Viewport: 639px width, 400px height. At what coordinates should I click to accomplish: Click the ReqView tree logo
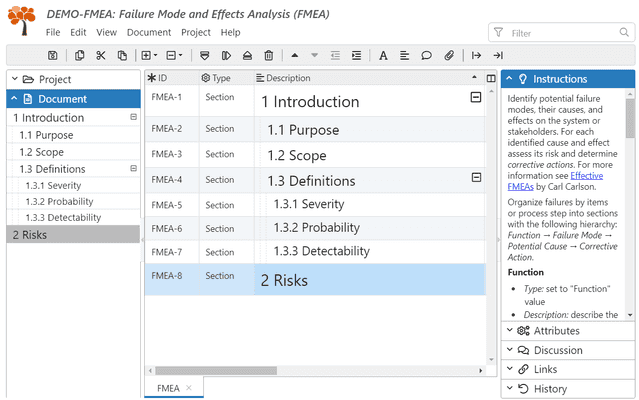point(22,20)
